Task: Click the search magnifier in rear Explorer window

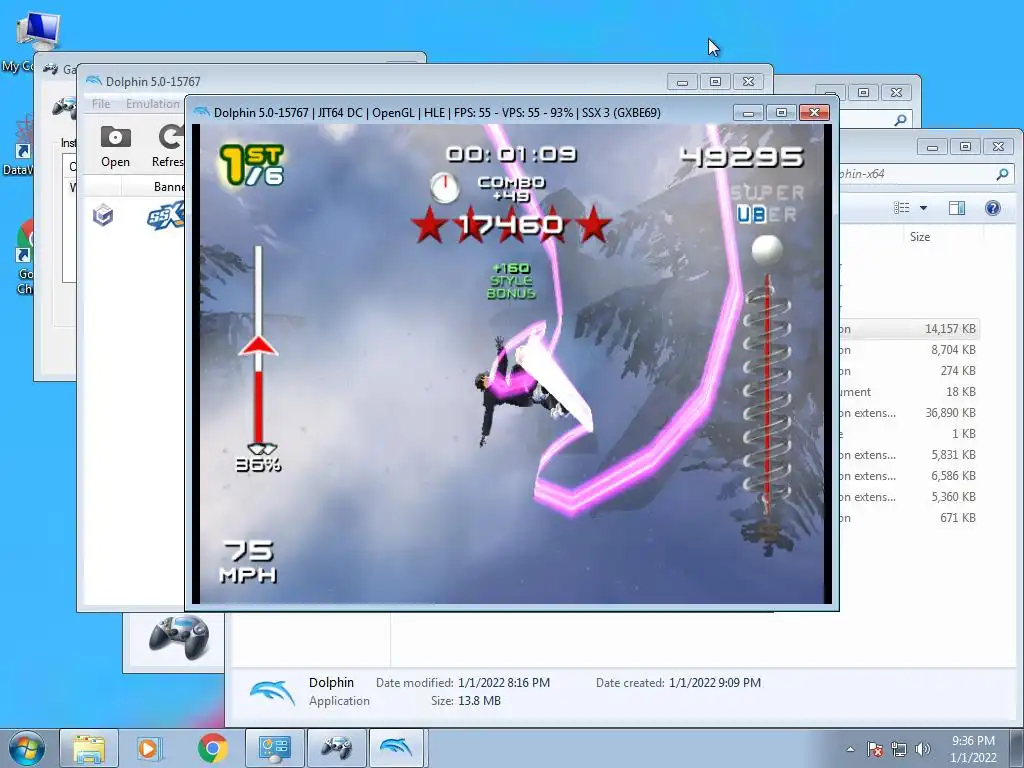Action: [x=901, y=120]
